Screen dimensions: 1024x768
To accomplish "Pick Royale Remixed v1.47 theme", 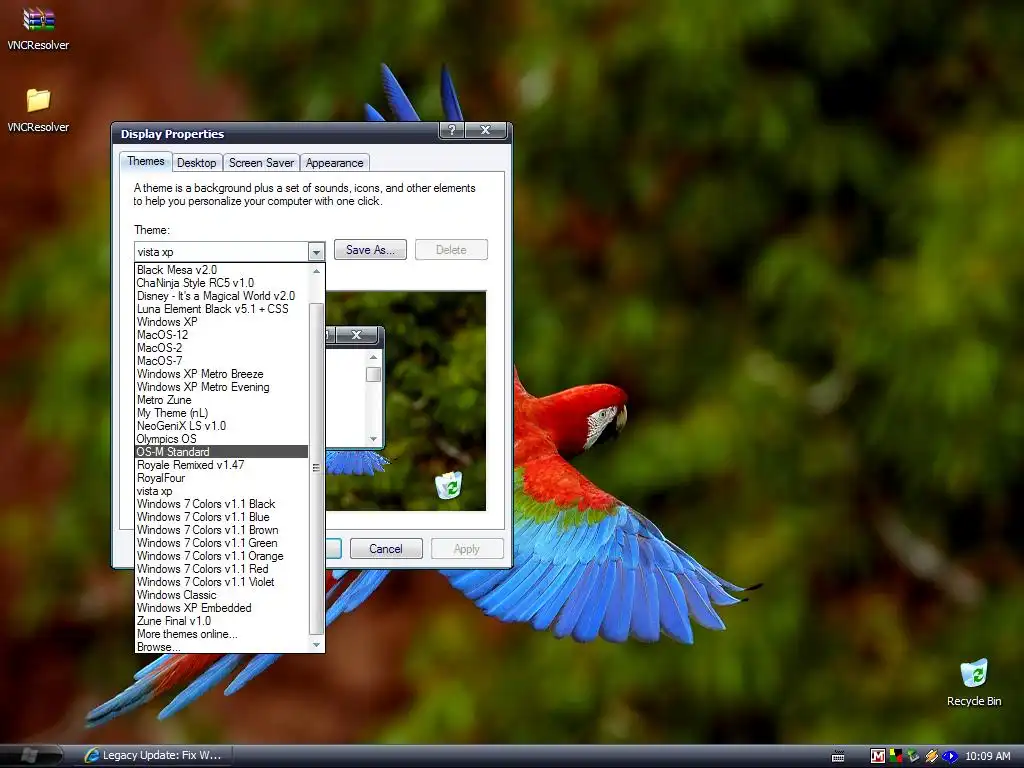I will pyautogui.click(x=221, y=465).
